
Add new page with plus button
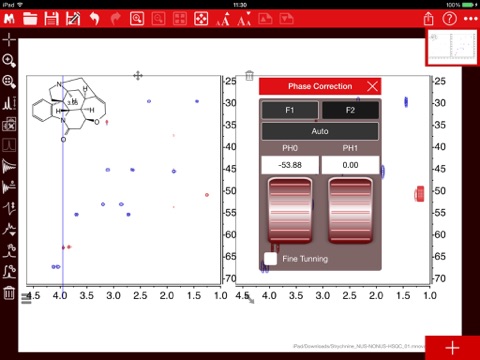452,348
